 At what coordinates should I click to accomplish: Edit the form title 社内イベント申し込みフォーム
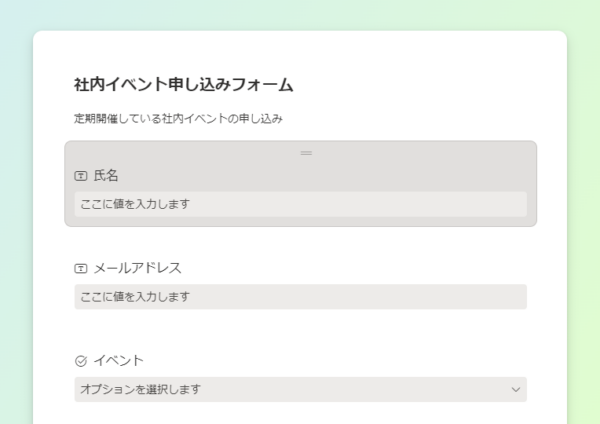(x=184, y=85)
